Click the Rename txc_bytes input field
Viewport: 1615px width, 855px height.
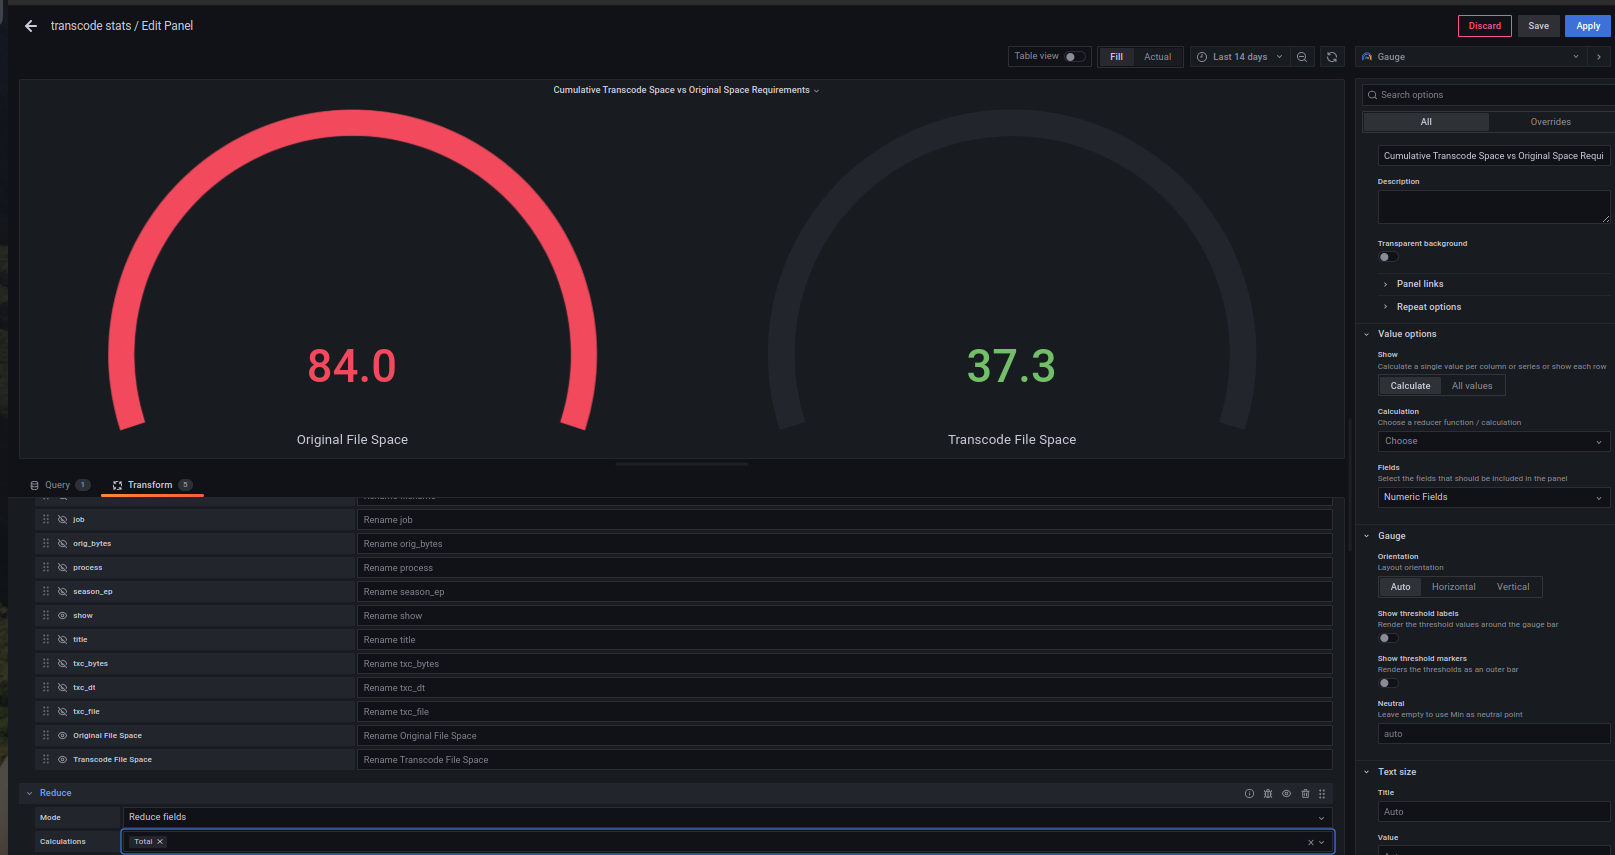(845, 664)
